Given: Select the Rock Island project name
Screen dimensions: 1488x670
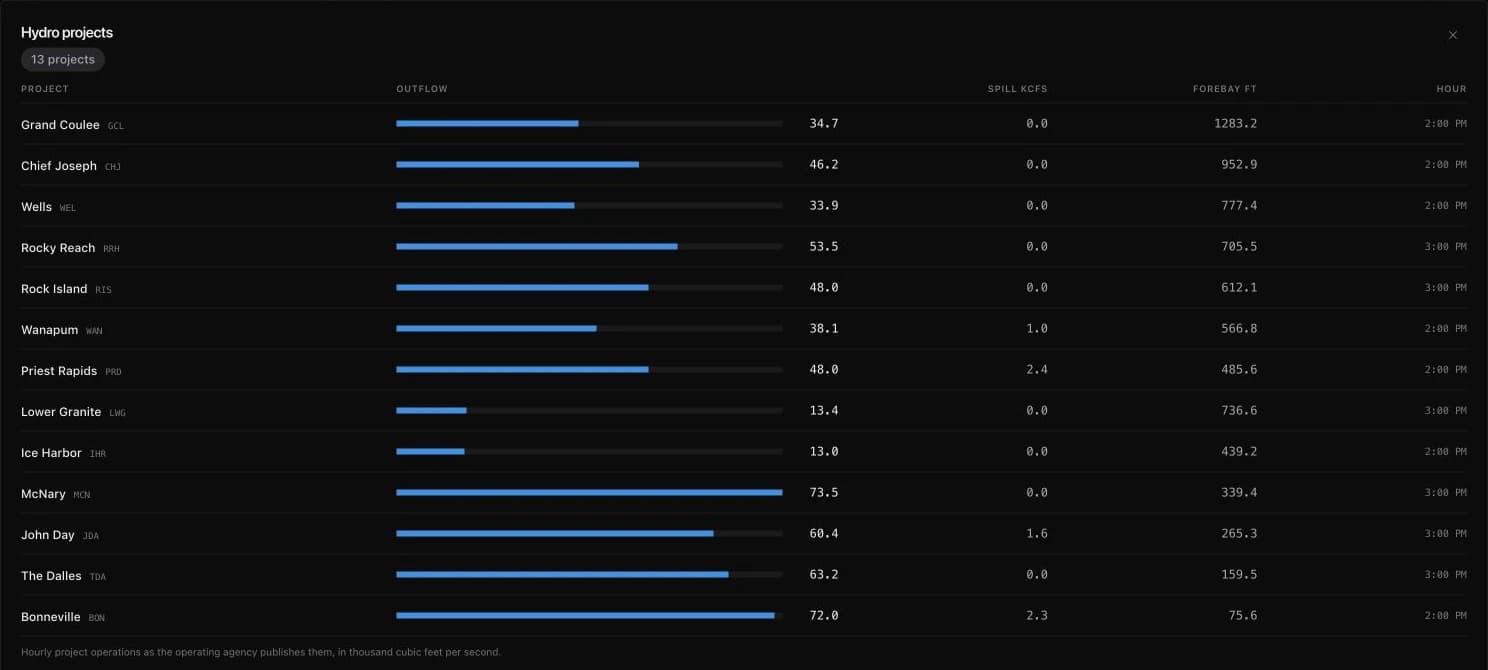Looking at the screenshot, I should pos(54,289).
